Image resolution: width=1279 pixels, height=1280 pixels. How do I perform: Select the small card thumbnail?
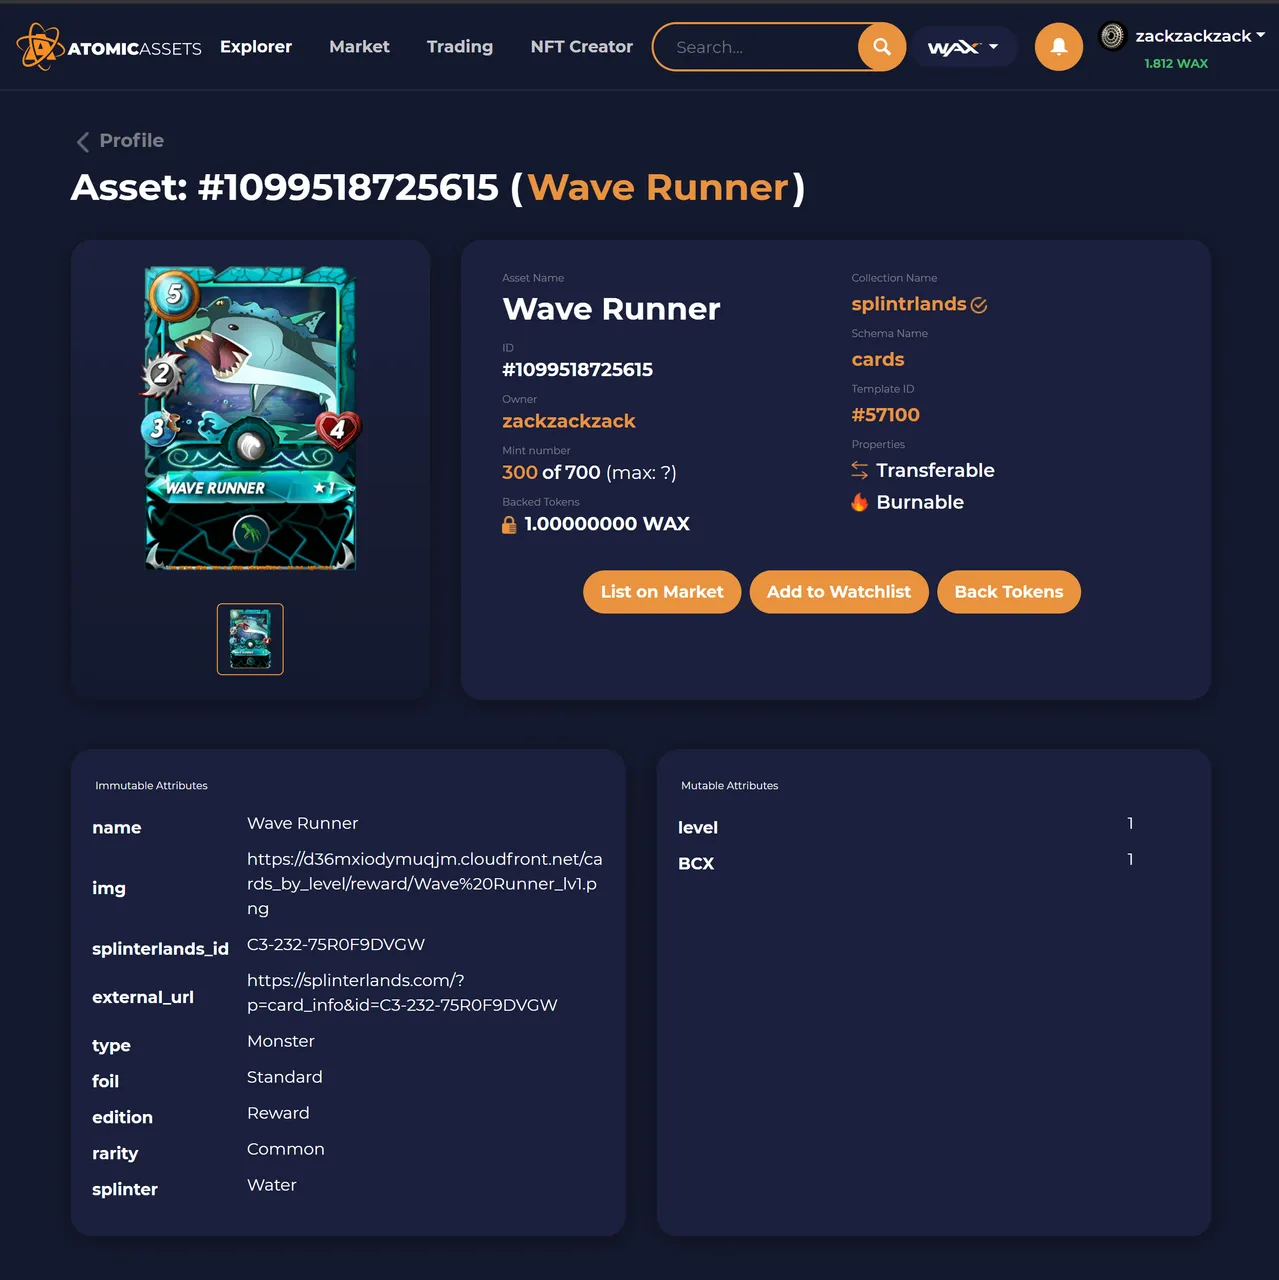(250, 639)
